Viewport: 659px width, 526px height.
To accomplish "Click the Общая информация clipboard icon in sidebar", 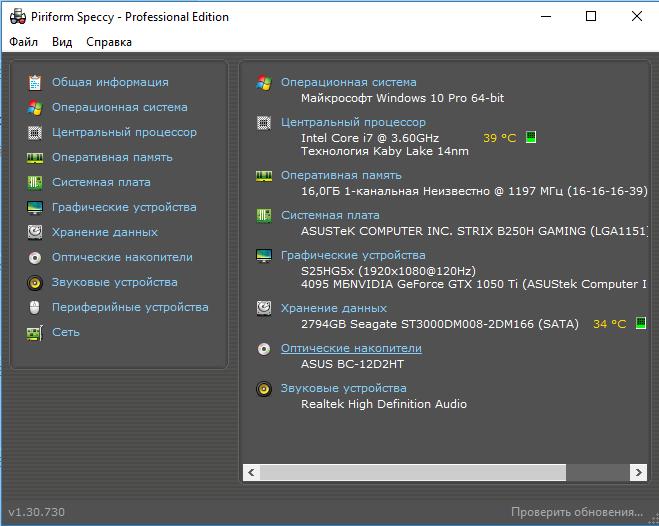I will click(x=35, y=83).
